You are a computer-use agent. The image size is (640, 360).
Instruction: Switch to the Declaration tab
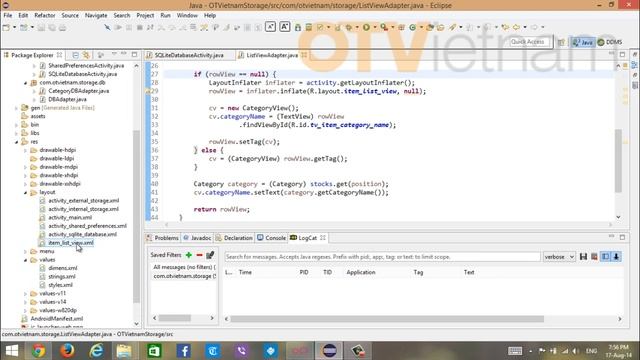point(234,238)
